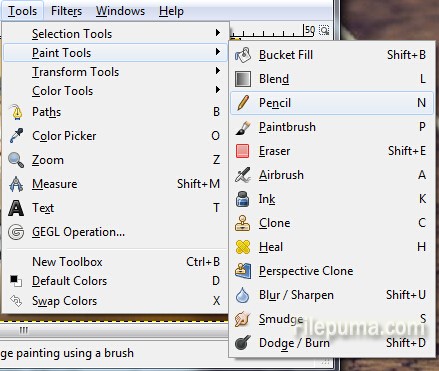This screenshot has height=371, width=439.
Task: Click the Blend gradient icon
Action: tap(243, 79)
